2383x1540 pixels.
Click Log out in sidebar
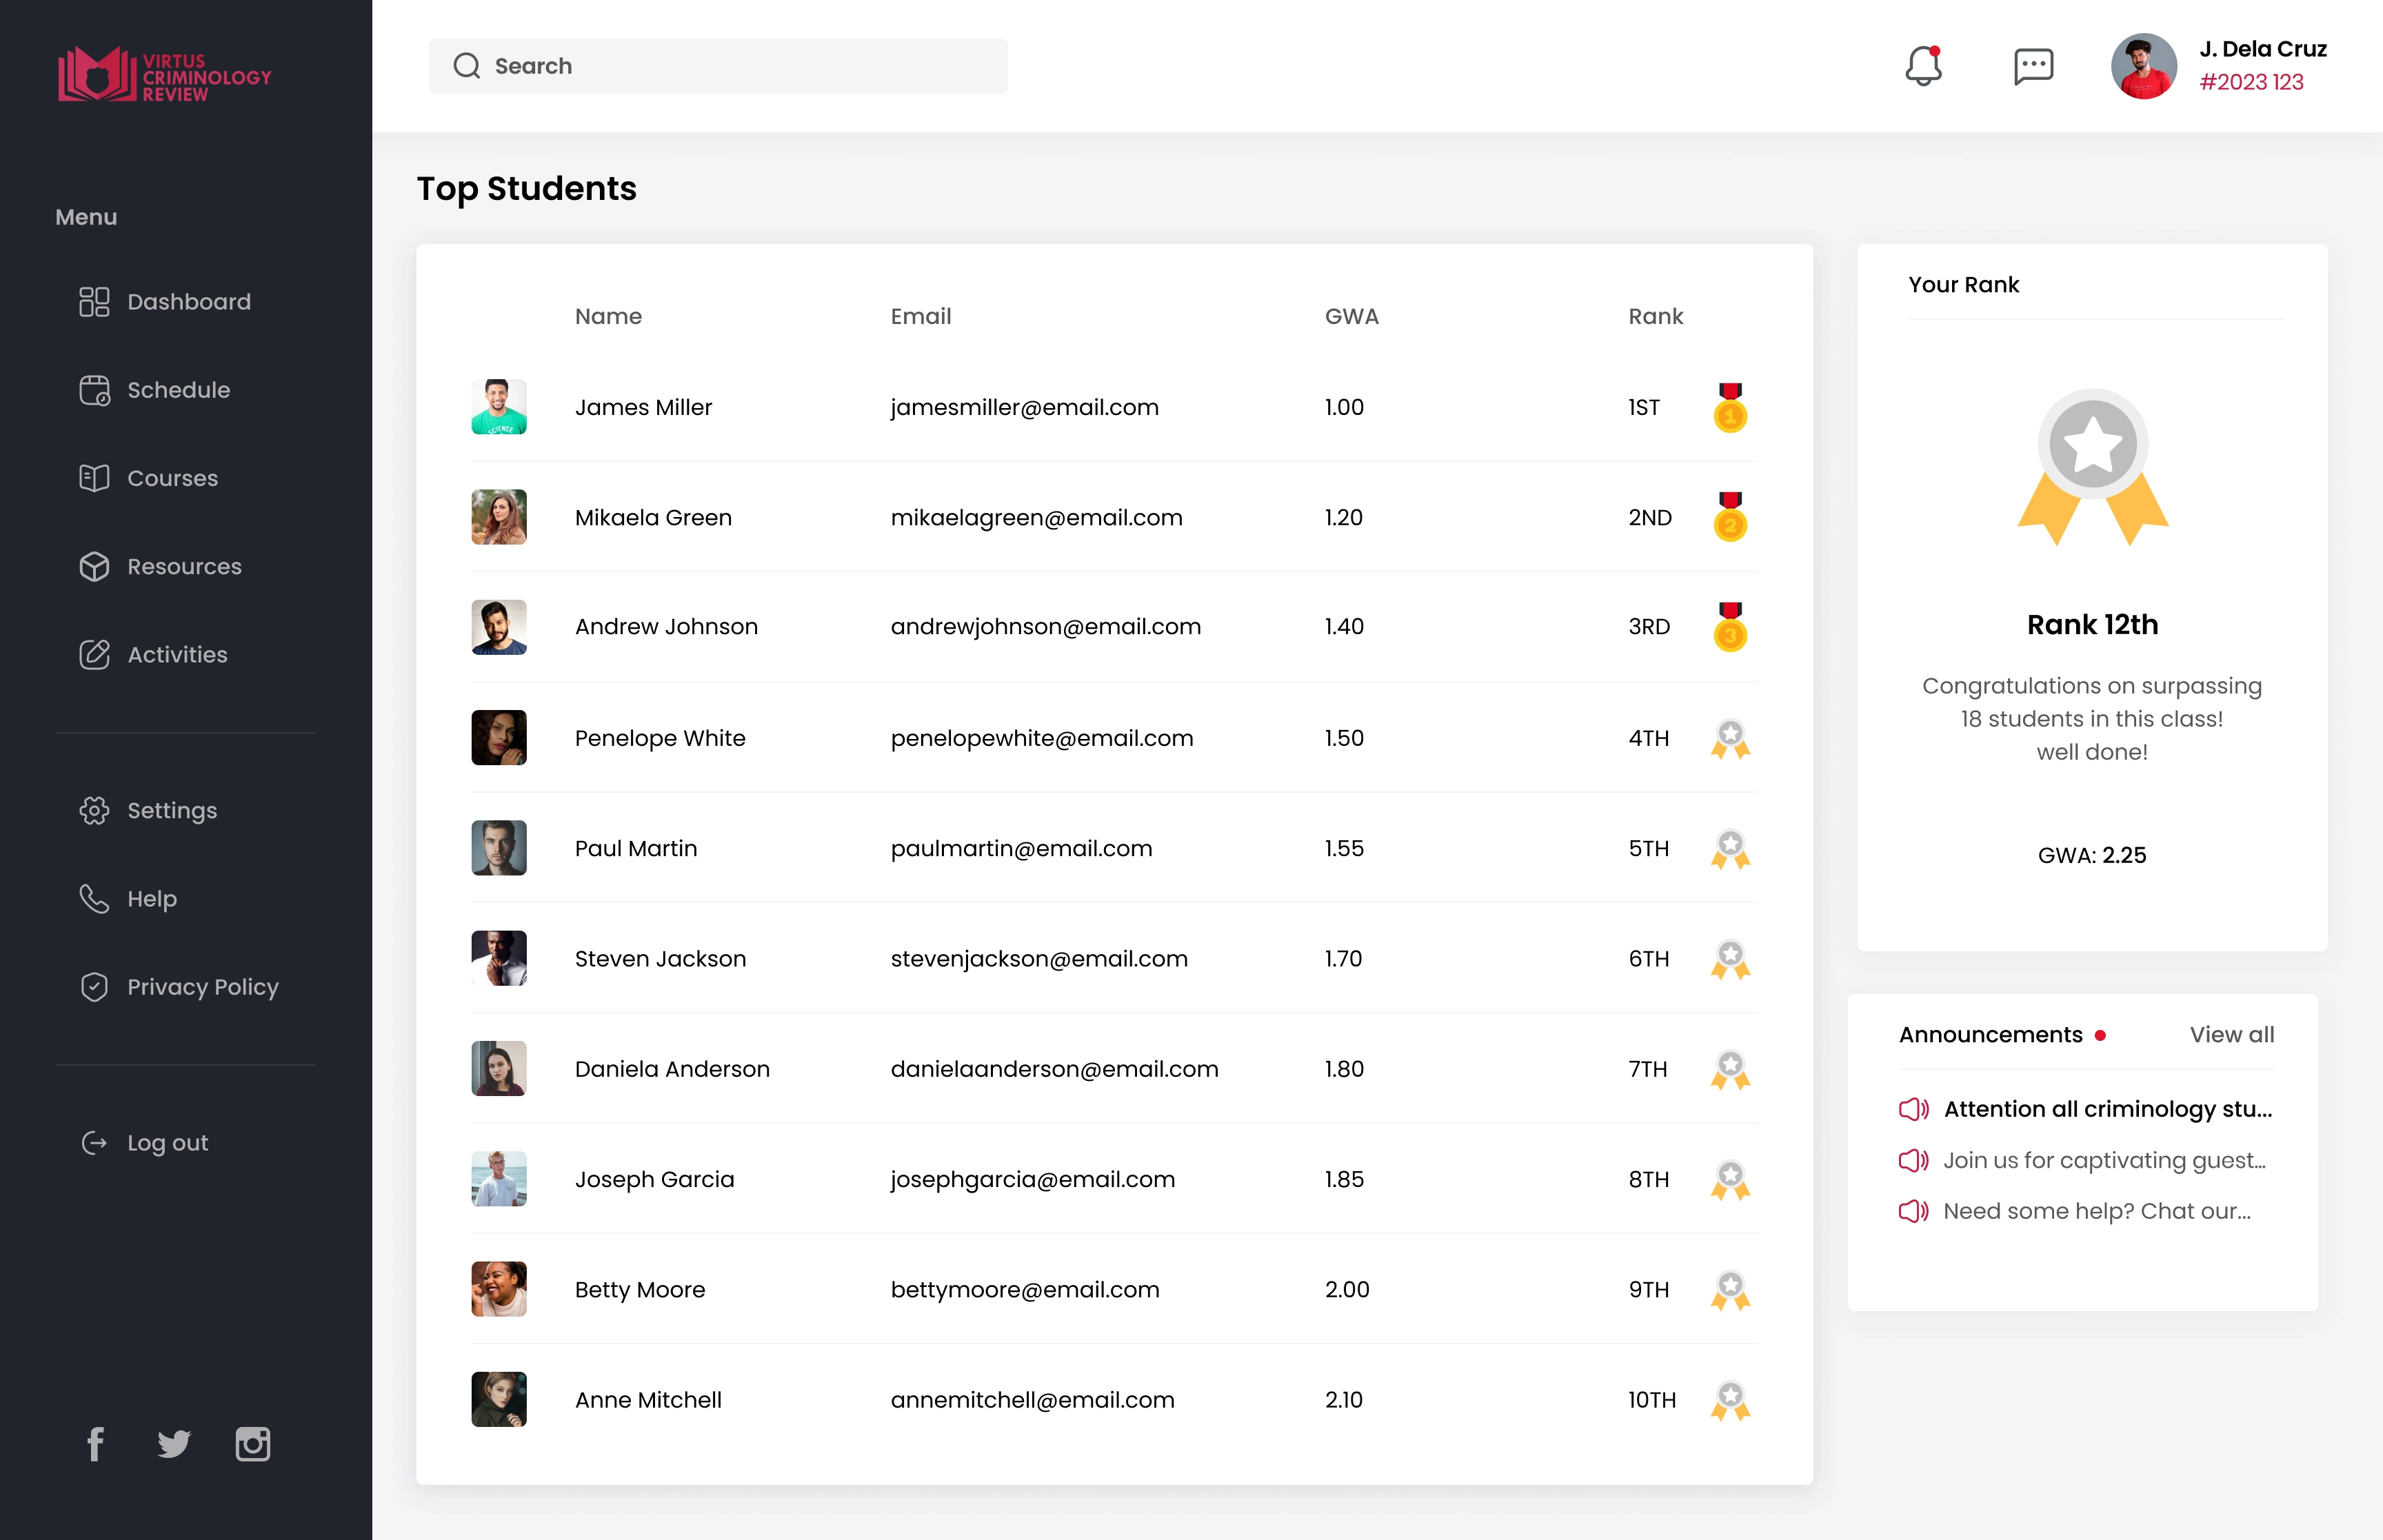click(x=167, y=1143)
